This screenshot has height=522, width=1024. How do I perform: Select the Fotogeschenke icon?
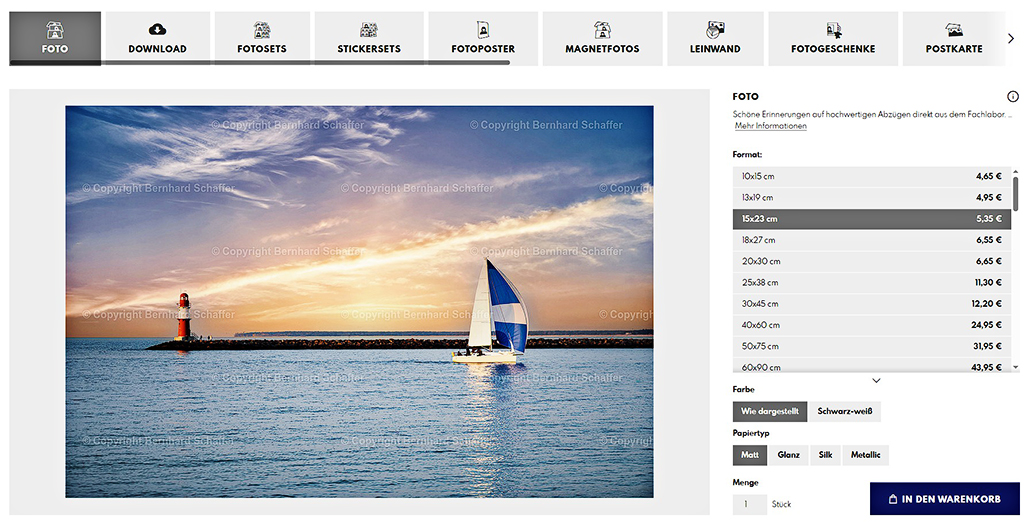click(833, 30)
